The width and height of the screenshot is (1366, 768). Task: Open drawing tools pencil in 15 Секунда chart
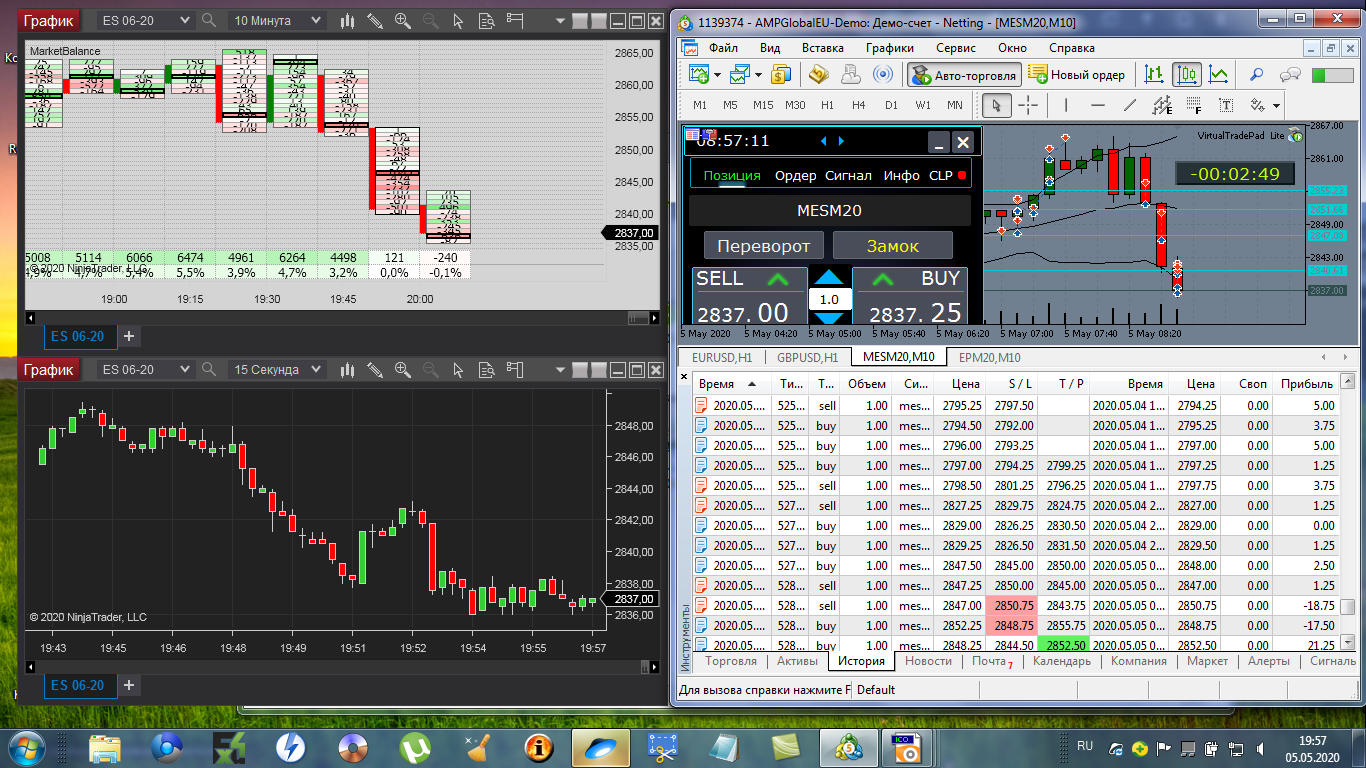(x=375, y=370)
